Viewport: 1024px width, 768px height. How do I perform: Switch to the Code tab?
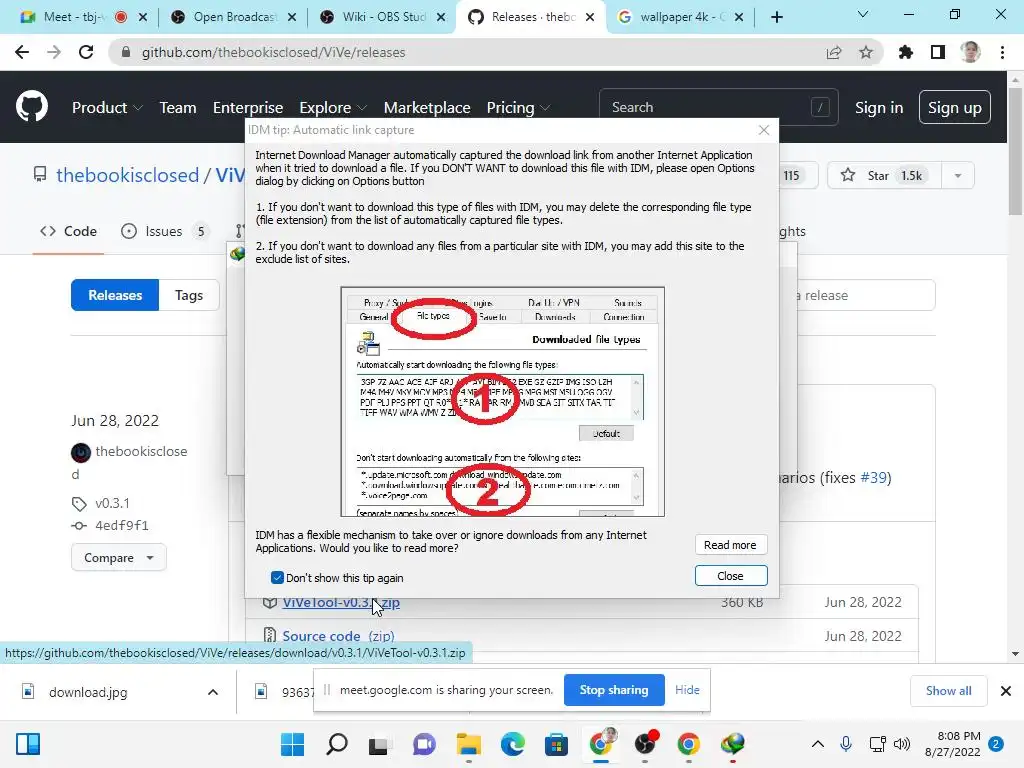(x=68, y=231)
